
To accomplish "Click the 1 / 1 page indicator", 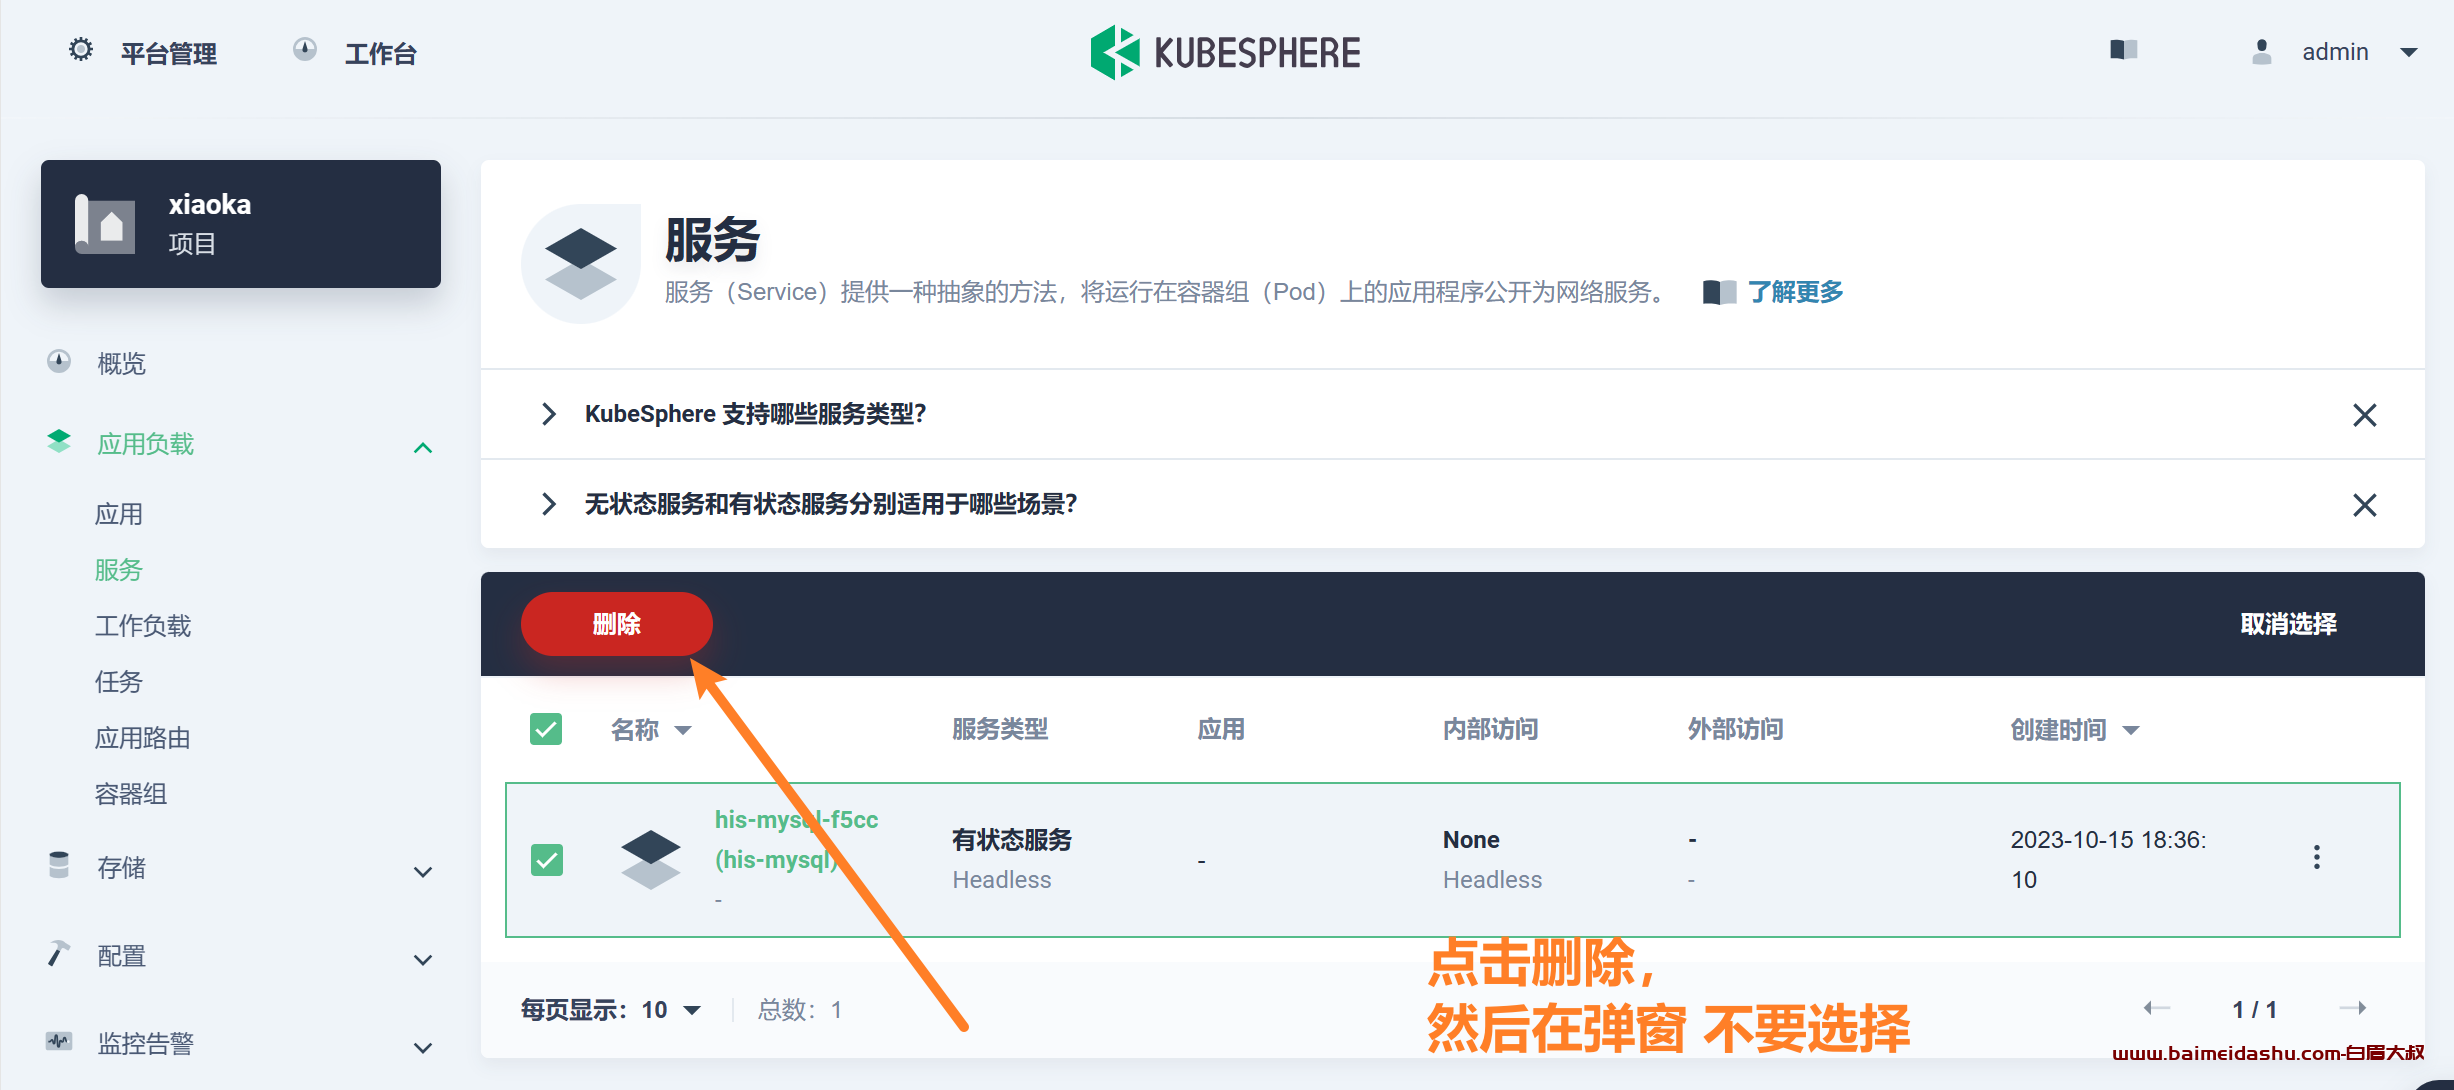I will 2255,1010.
